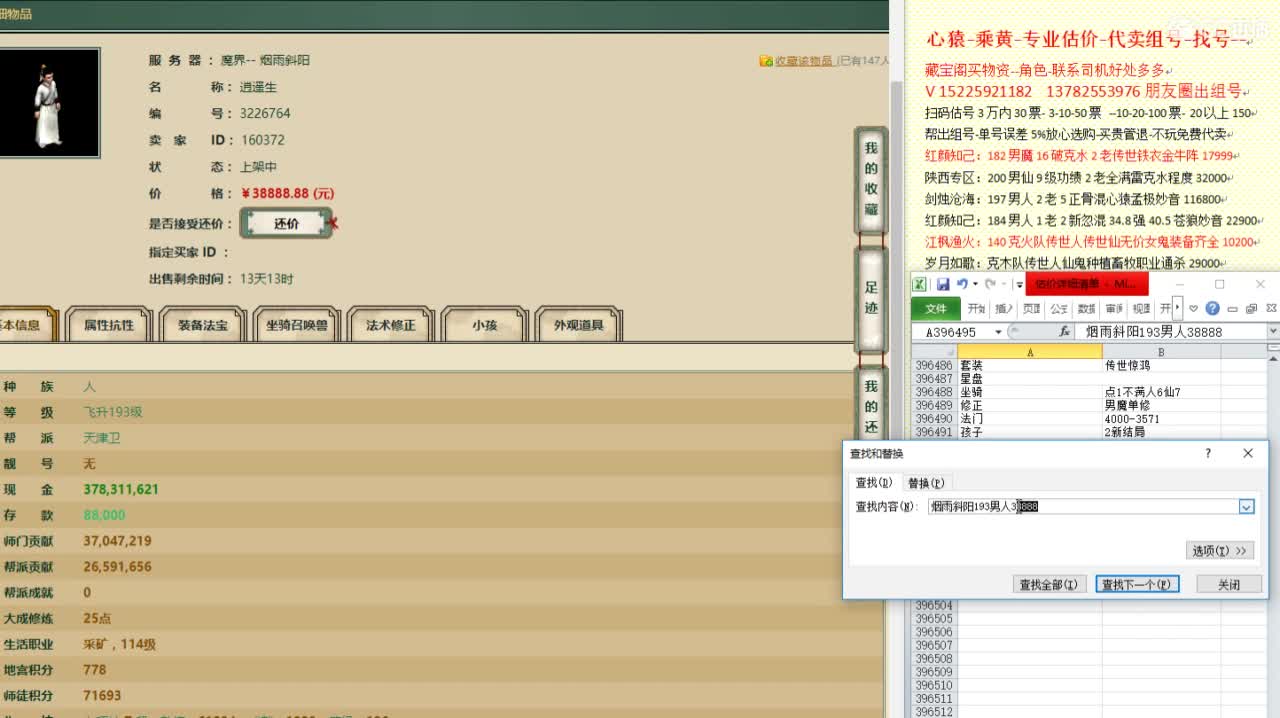Click the fx insert function icon
Image resolution: width=1280 pixels, height=718 pixels.
pos(1065,331)
